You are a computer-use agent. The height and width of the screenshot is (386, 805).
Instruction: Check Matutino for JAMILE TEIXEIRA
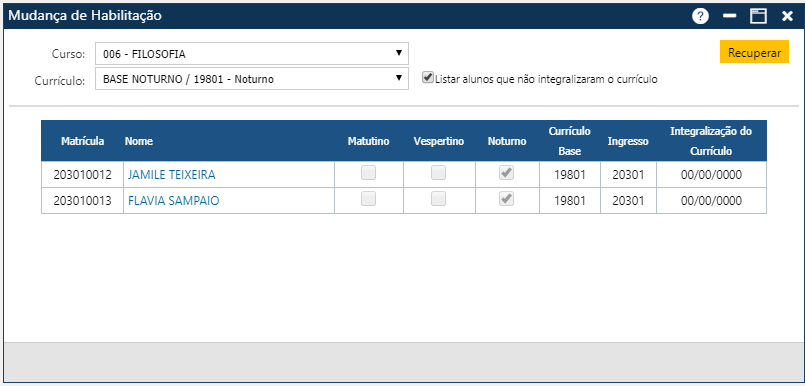(368, 173)
